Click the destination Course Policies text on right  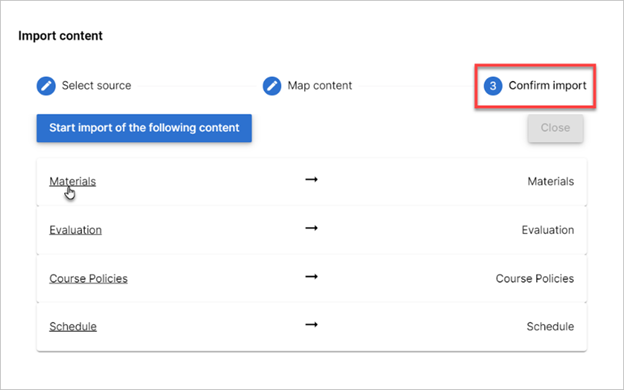tap(535, 279)
